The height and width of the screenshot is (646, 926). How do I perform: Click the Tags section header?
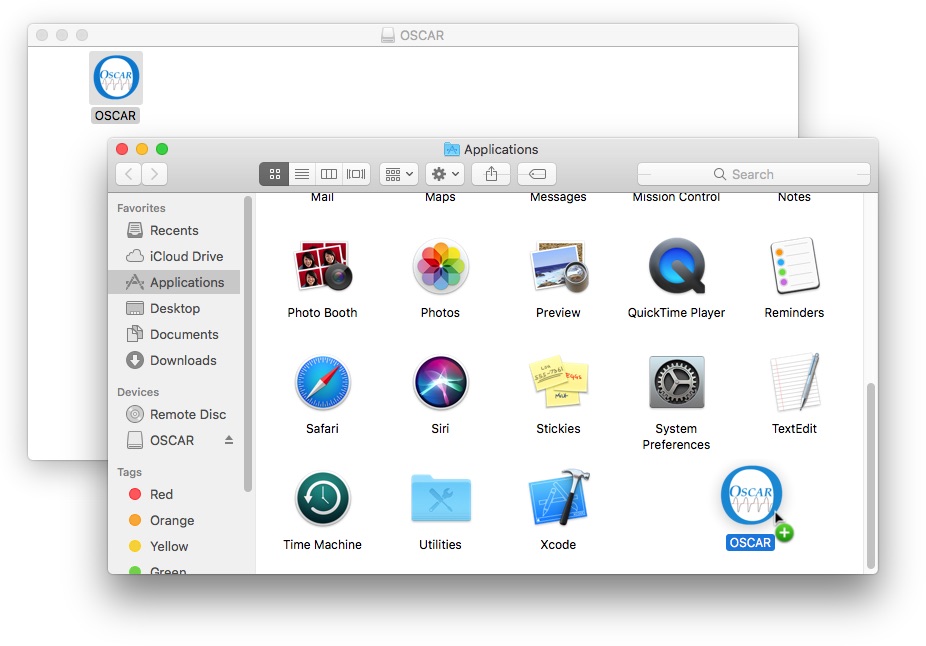[x=129, y=472]
